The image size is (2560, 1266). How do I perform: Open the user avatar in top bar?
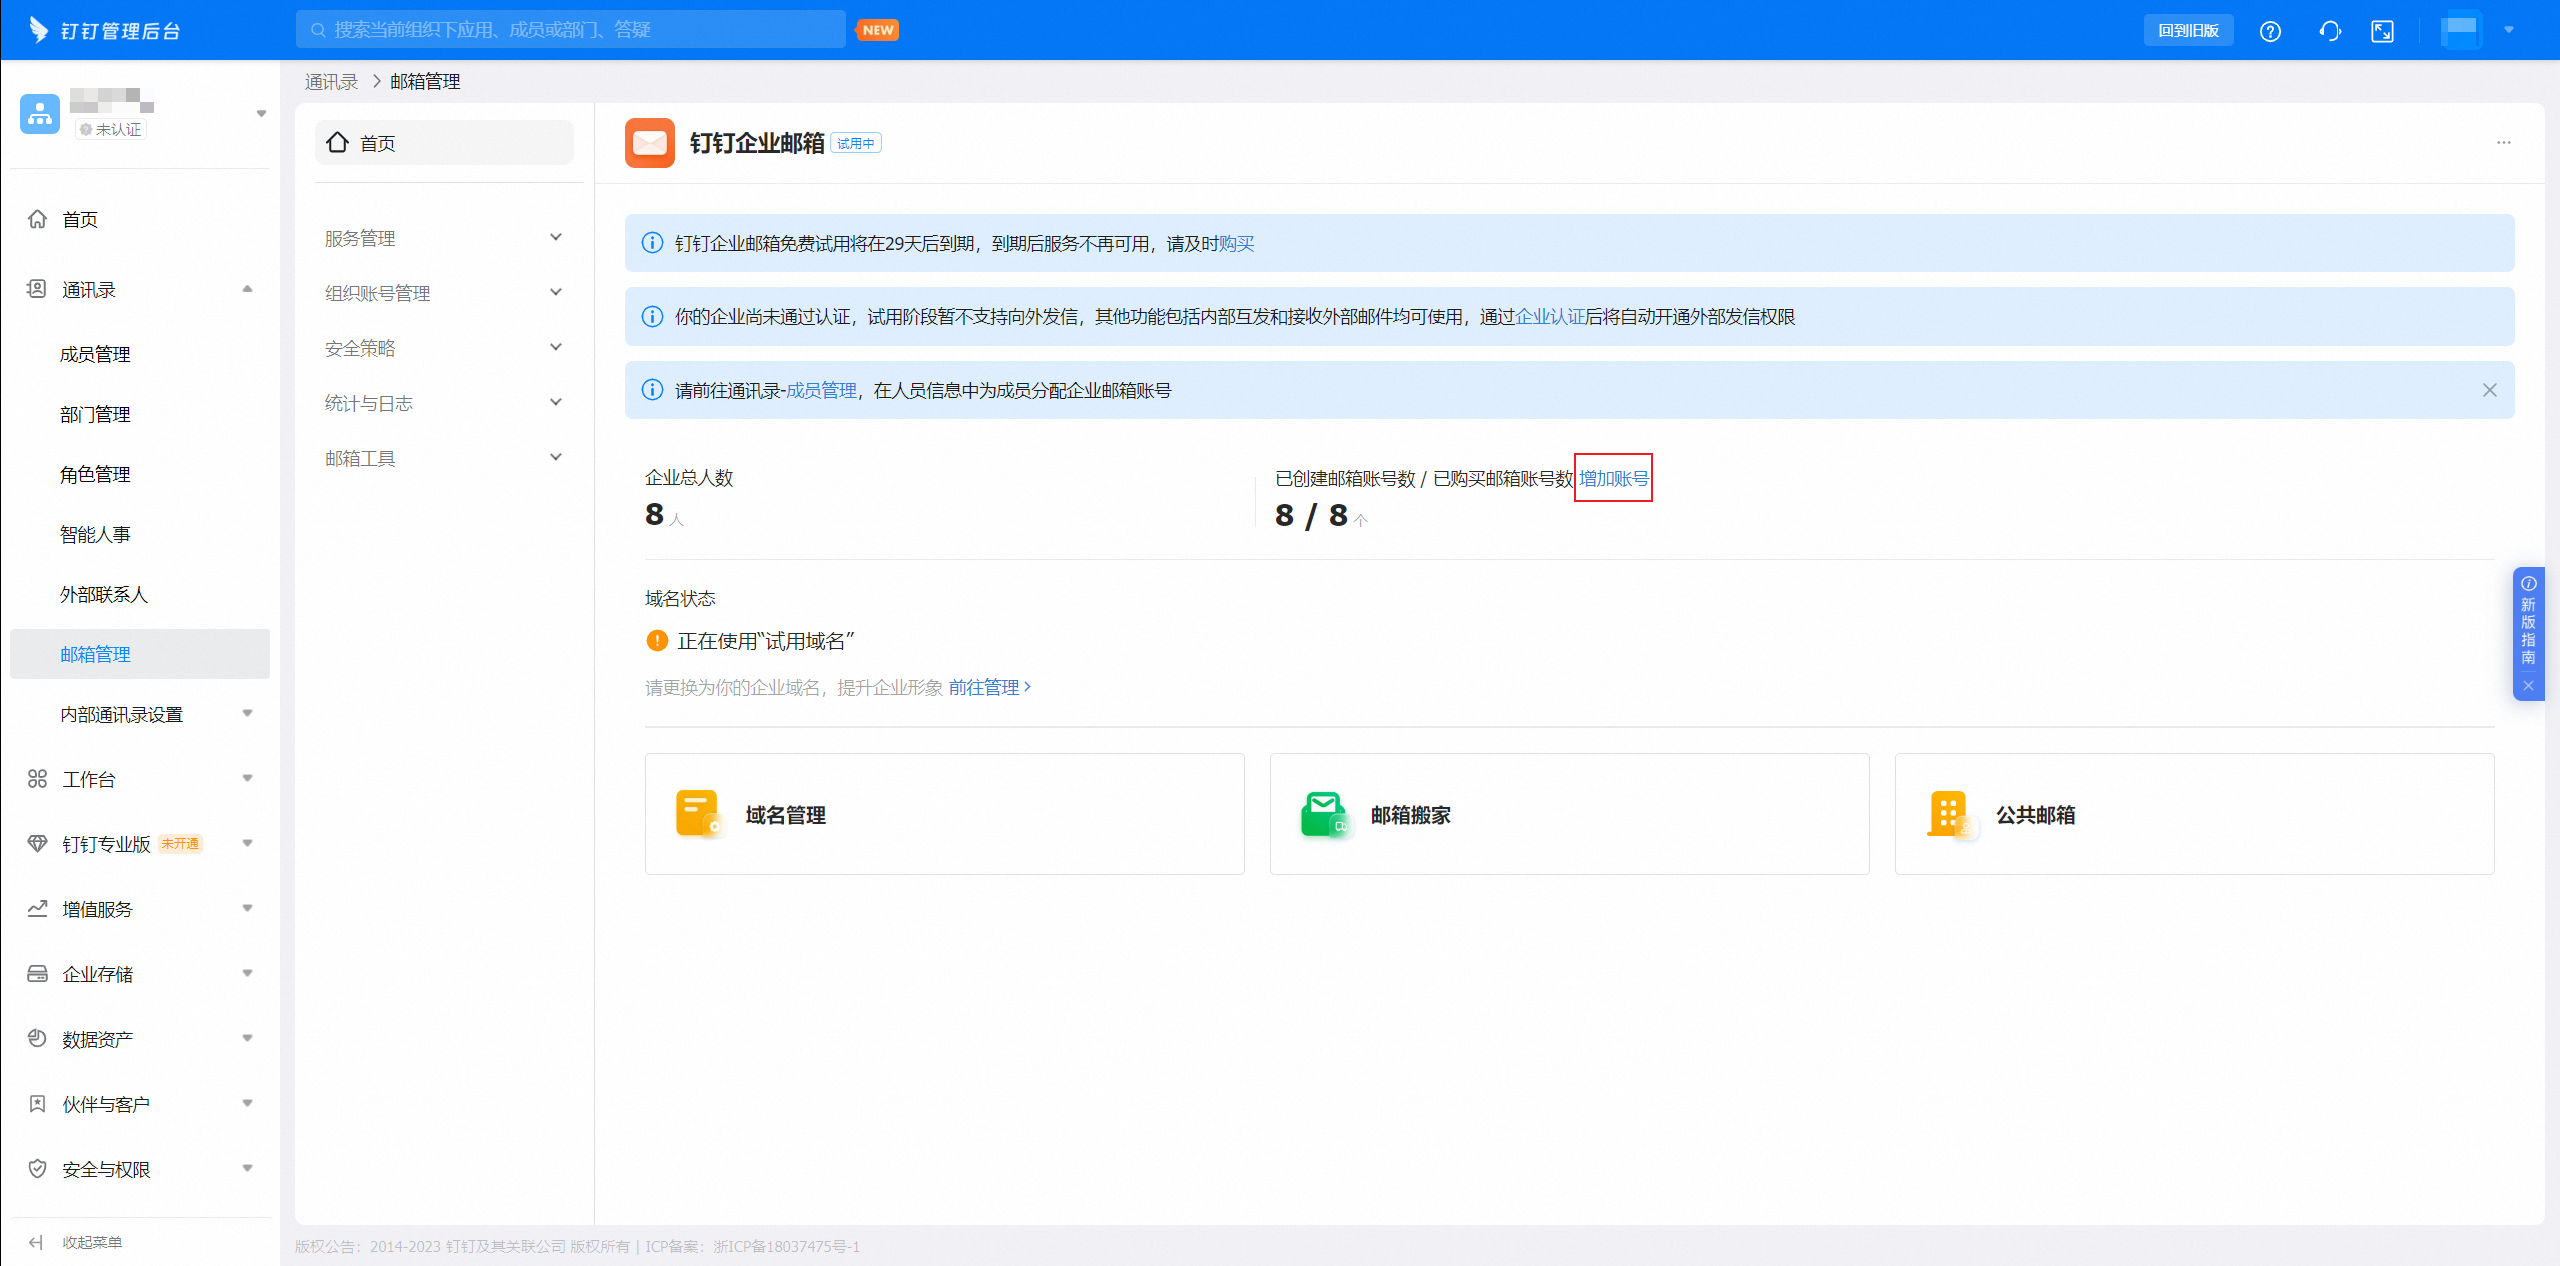pos(2460,30)
